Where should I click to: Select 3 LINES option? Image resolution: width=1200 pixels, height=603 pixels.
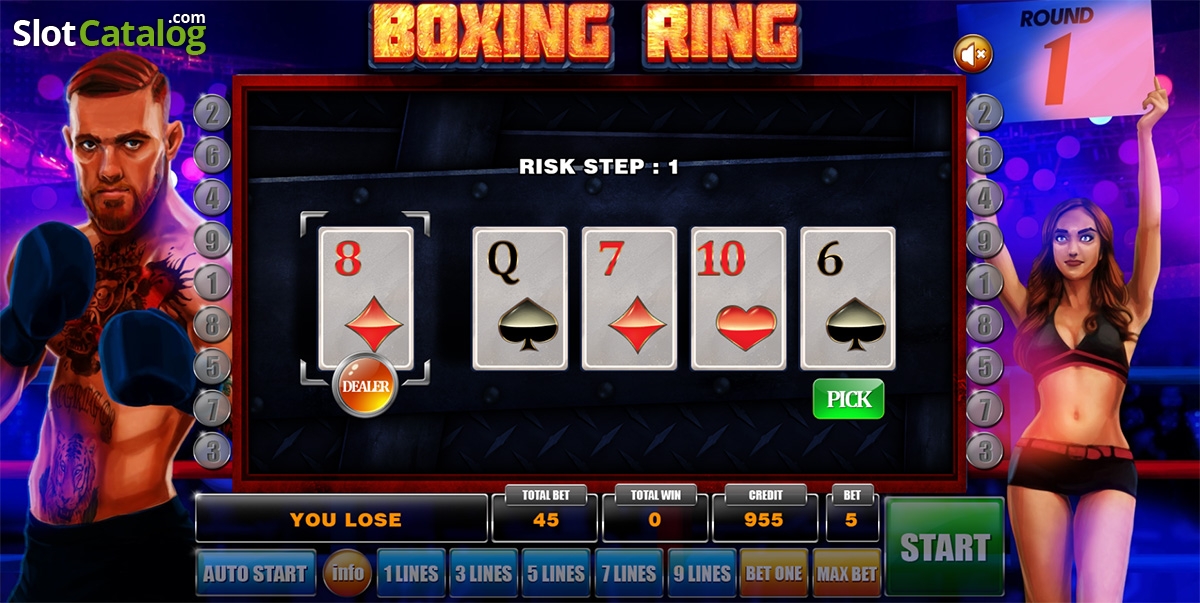tap(484, 573)
